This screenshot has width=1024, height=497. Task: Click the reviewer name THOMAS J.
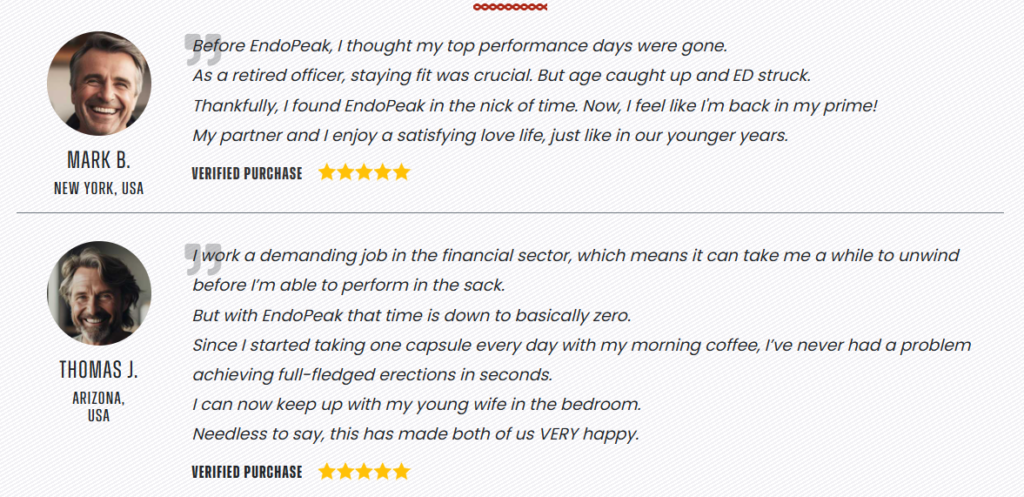tap(99, 370)
